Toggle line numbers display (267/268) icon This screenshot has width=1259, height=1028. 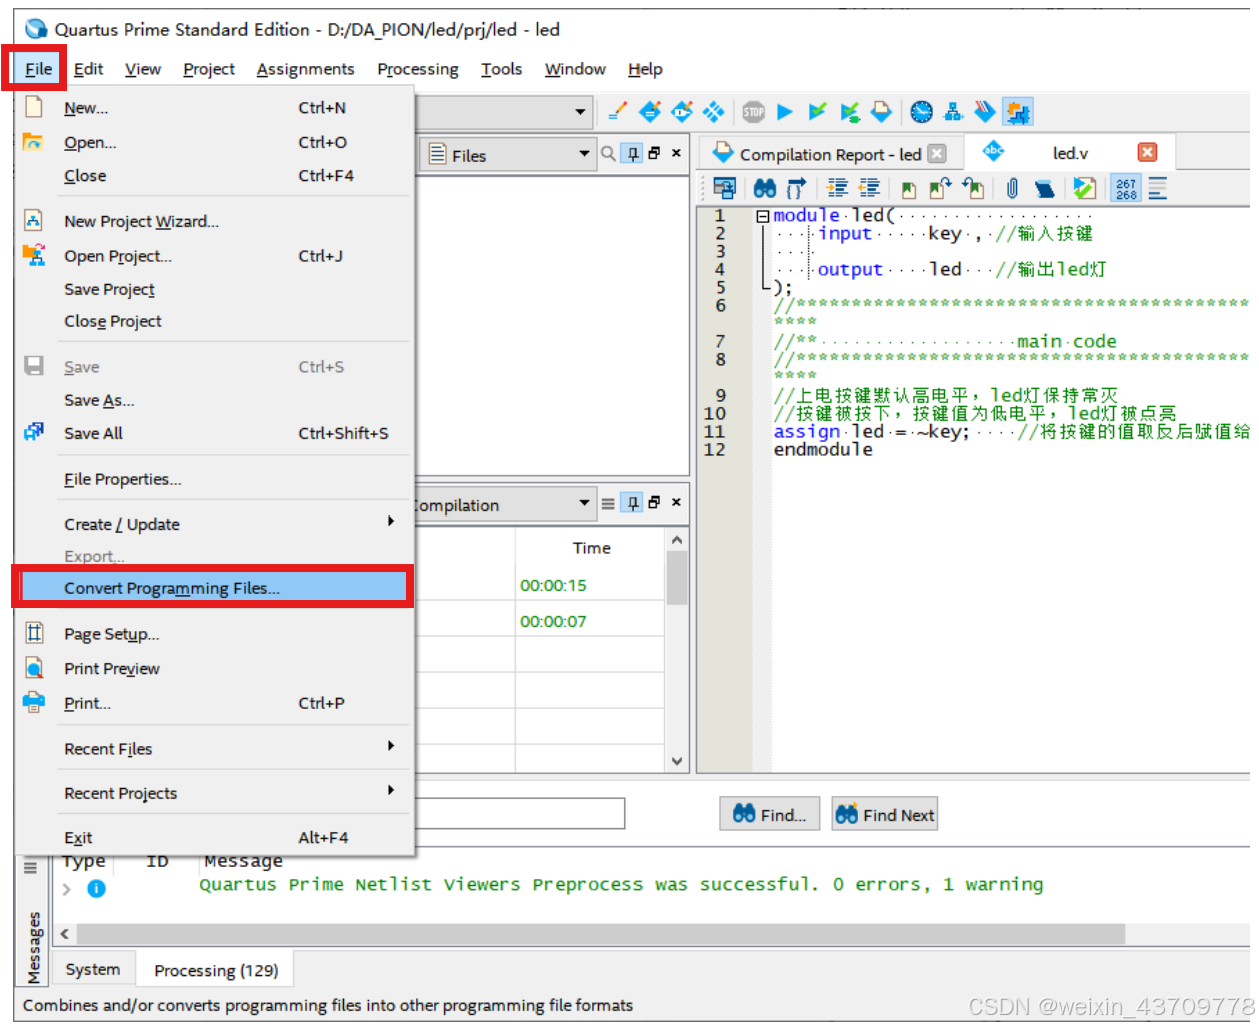(x=1126, y=188)
